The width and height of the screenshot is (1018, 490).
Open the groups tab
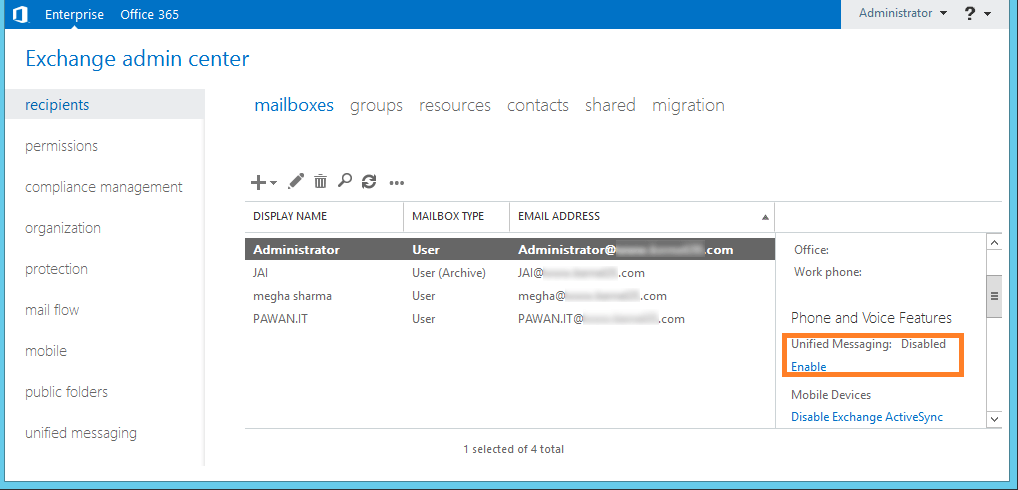click(x=377, y=105)
